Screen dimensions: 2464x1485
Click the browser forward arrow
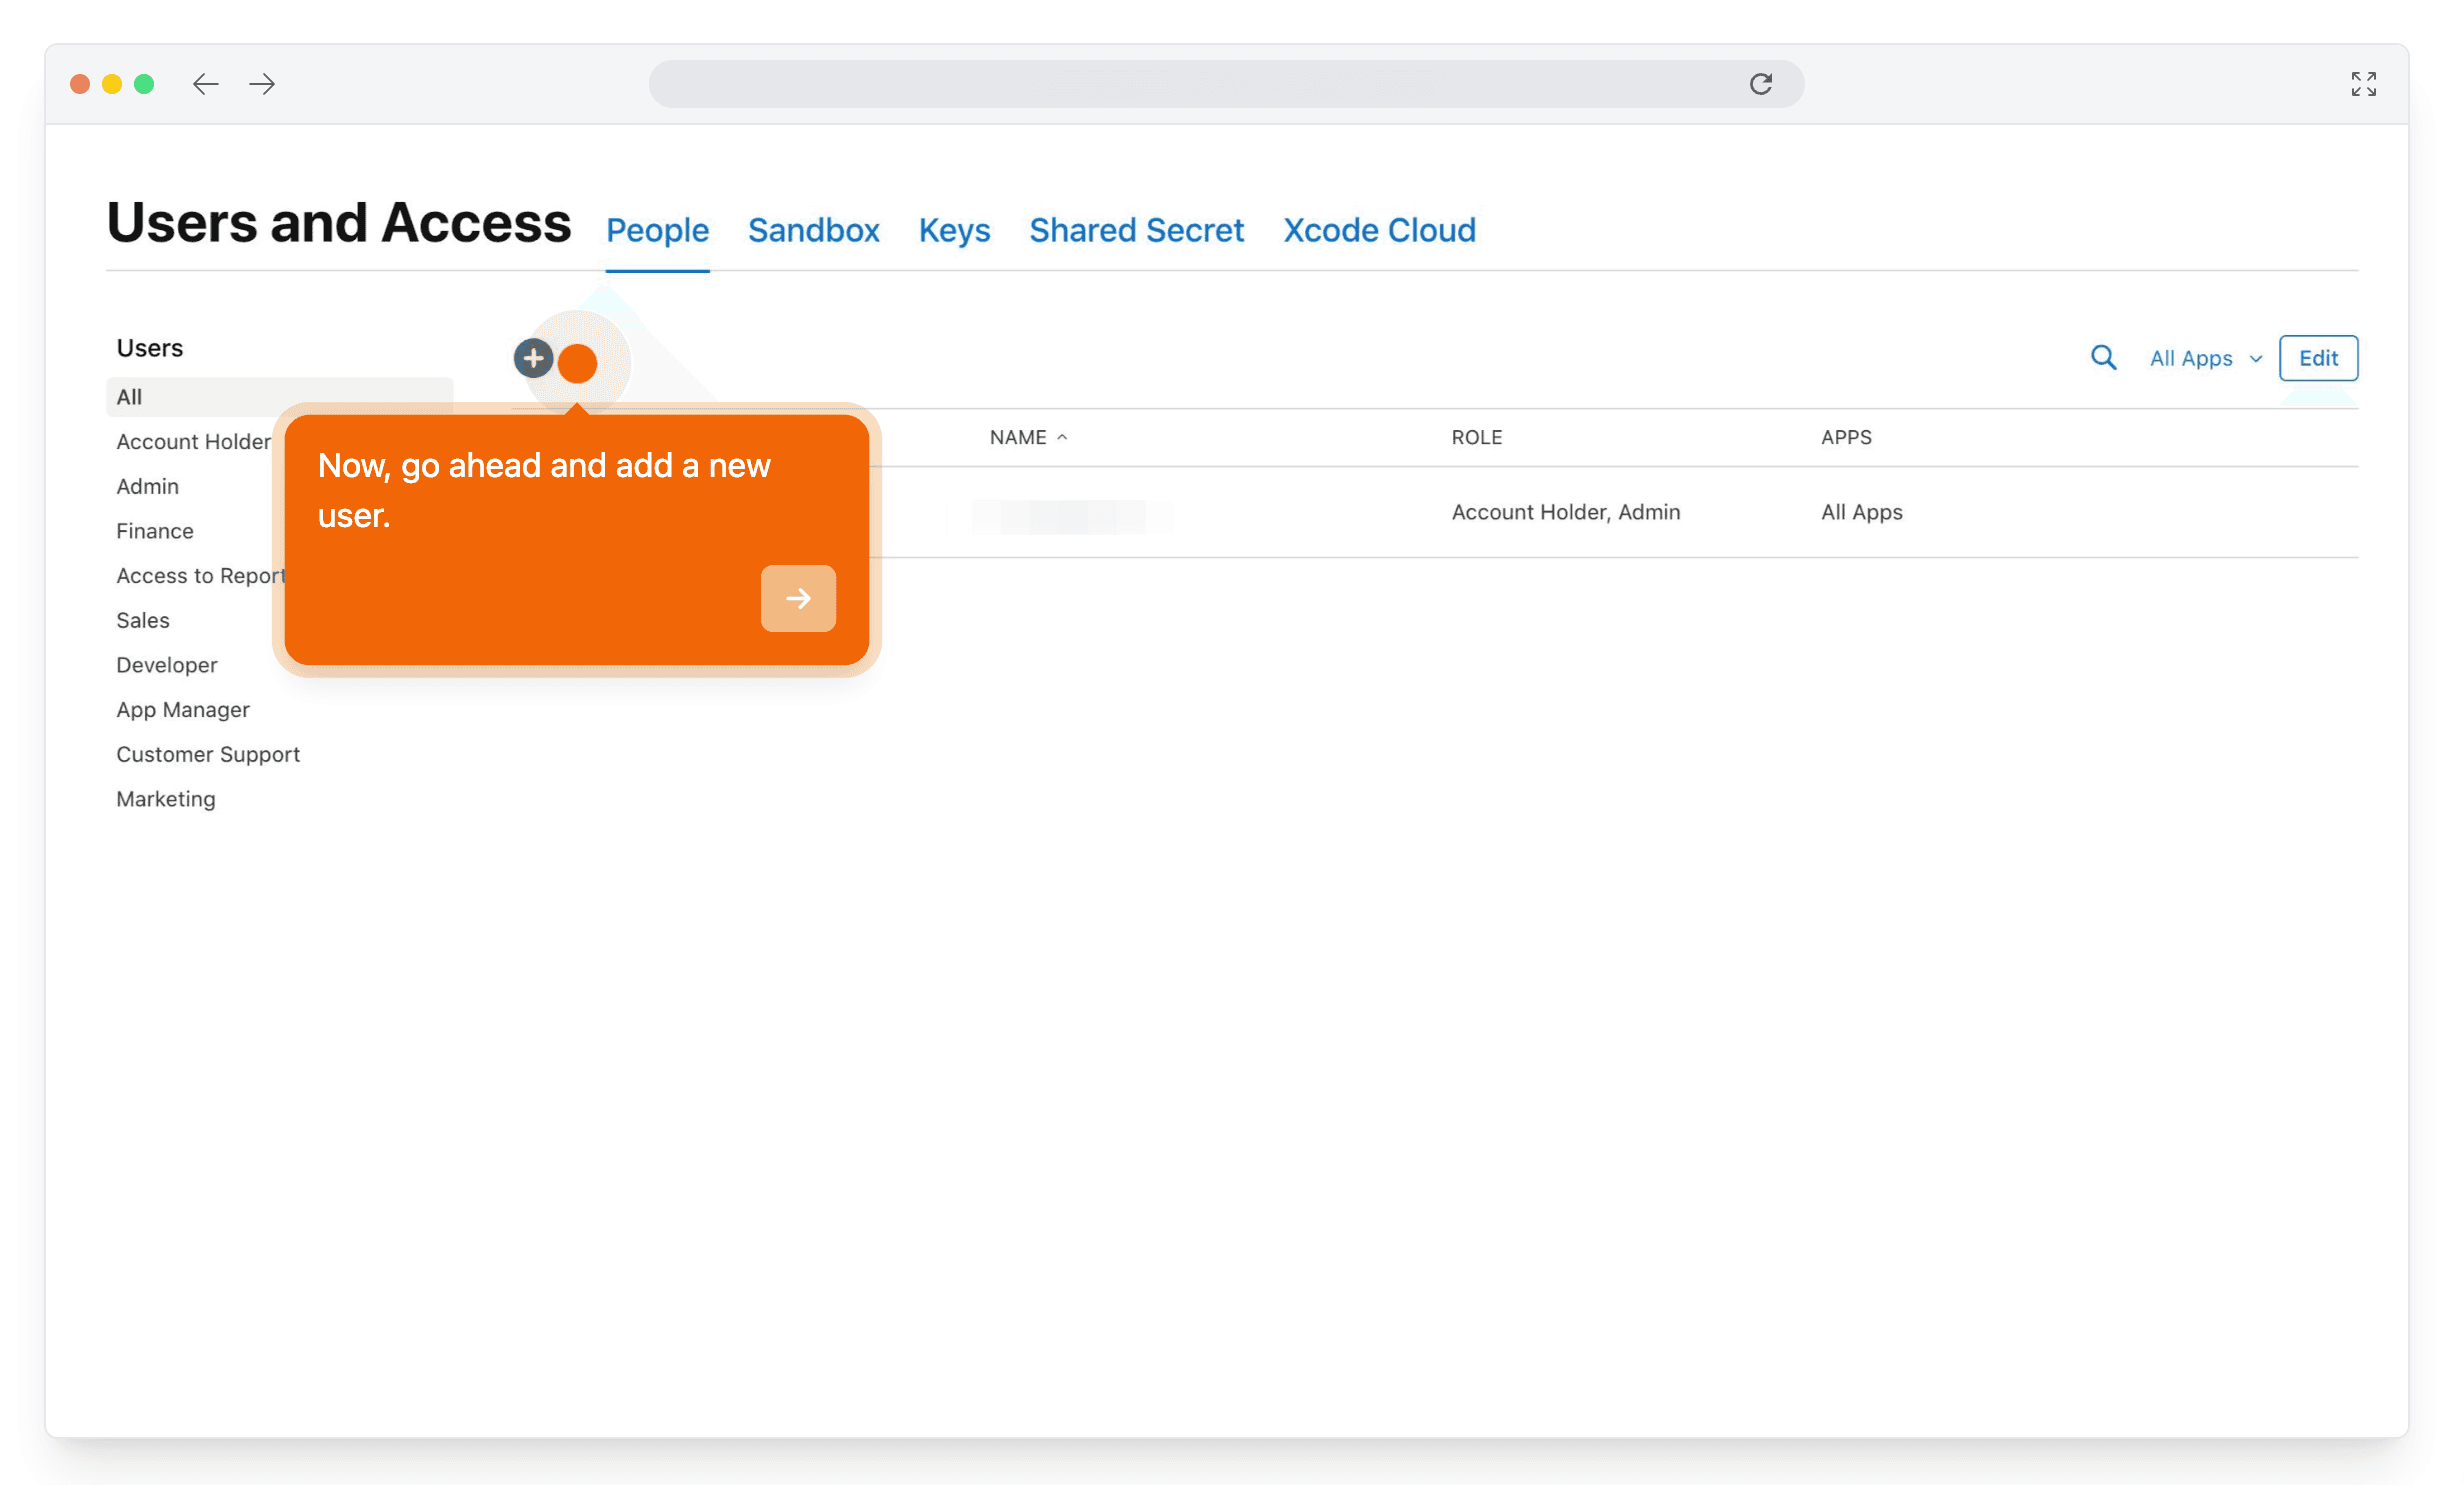tap(262, 84)
